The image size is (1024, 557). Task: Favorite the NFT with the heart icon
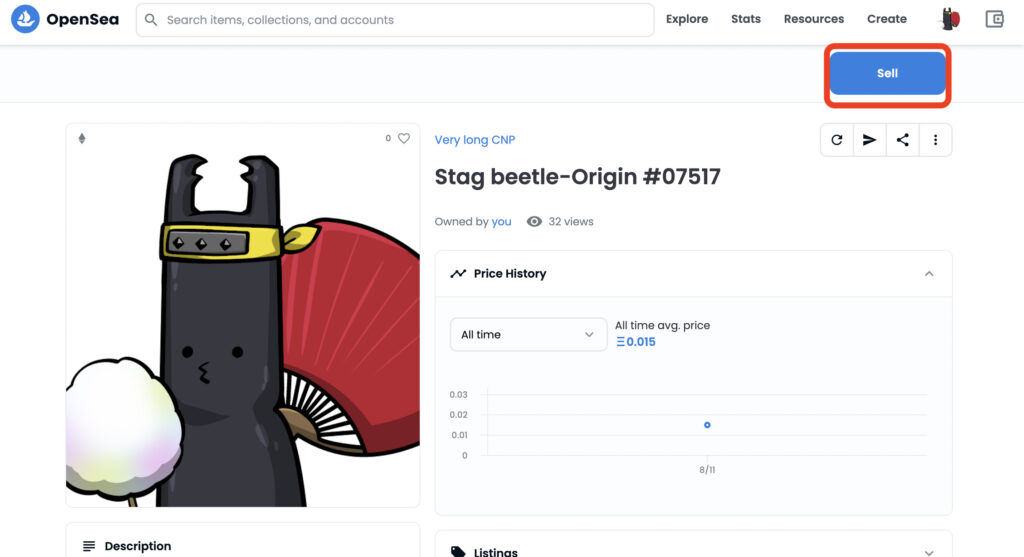[404, 139]
